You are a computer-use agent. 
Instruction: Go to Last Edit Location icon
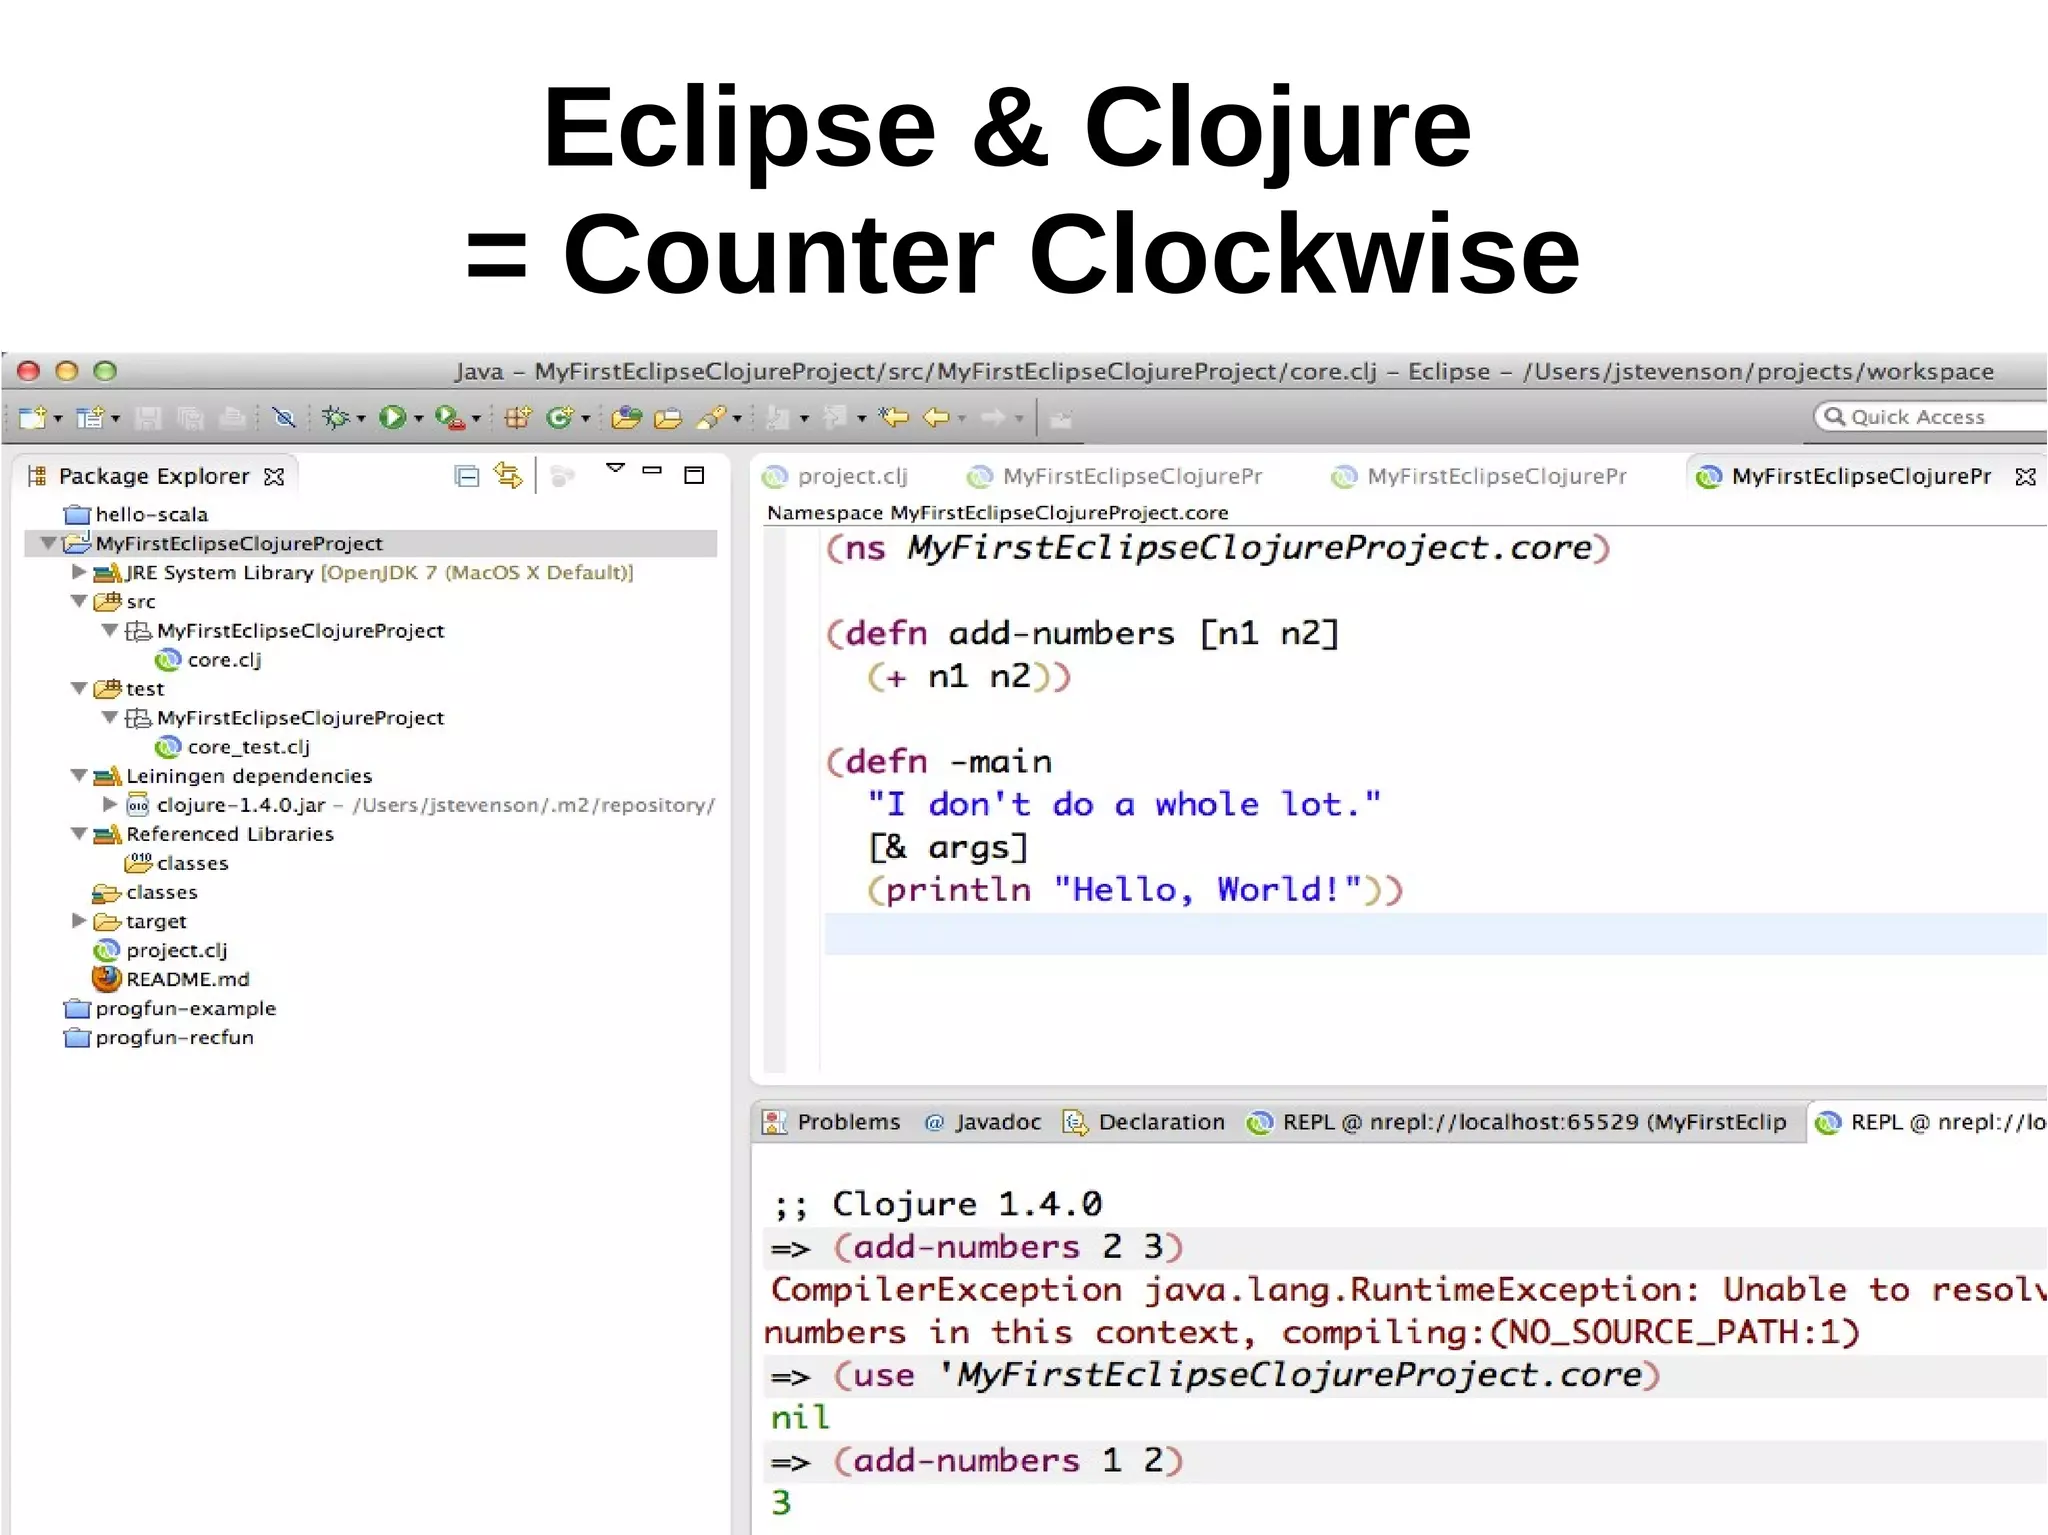[x=894, y=417]
